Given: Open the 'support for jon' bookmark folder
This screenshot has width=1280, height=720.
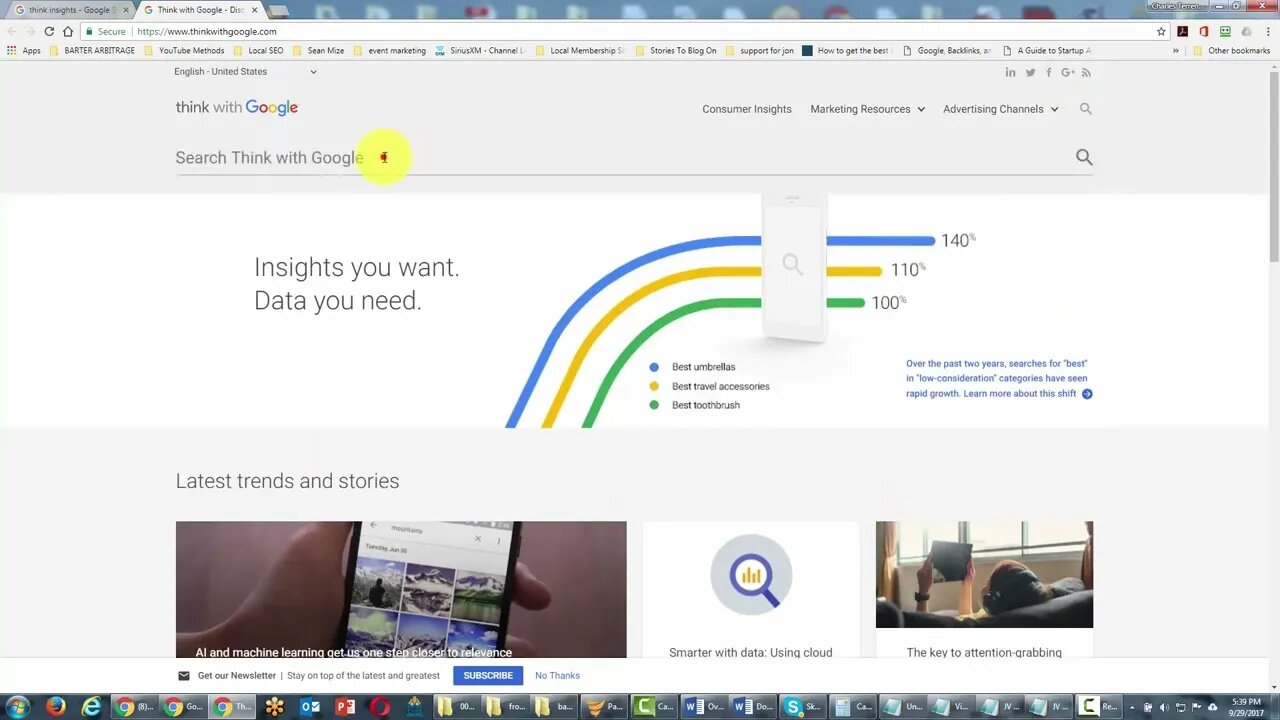Looking at the screenshot, I should tap(759, 50).
